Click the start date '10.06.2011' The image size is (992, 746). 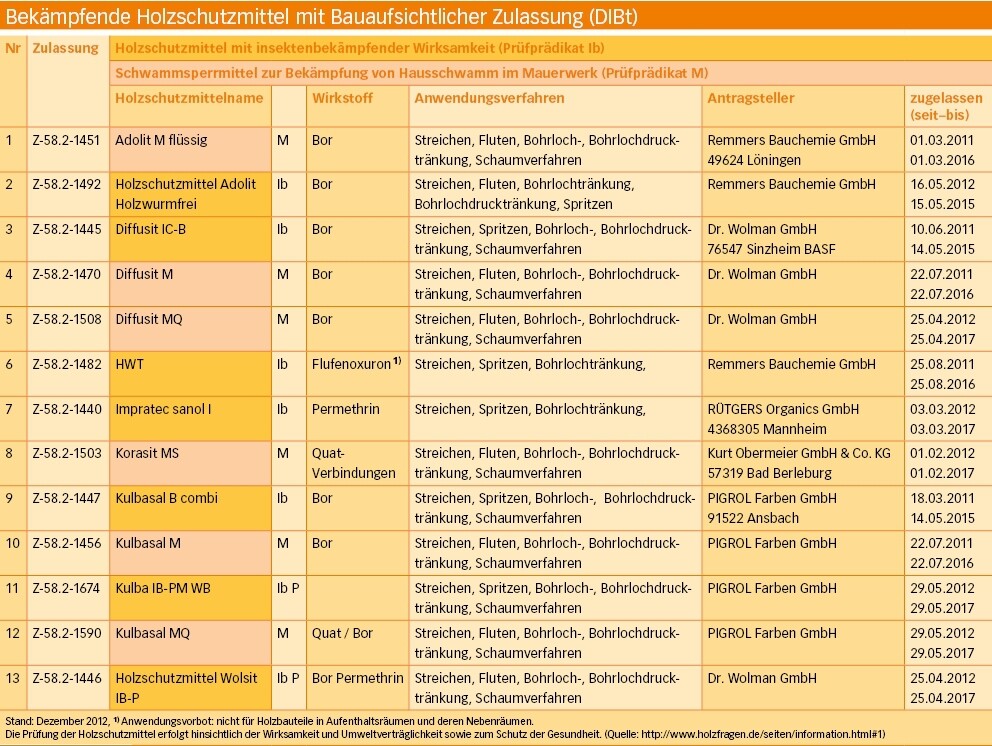[942, 230]
